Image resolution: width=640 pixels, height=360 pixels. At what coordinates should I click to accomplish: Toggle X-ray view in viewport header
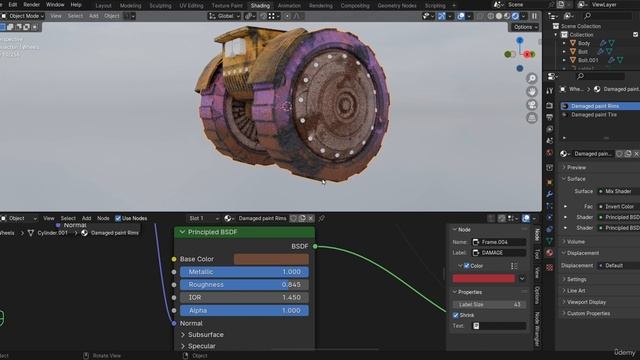[x=480, y=16]
